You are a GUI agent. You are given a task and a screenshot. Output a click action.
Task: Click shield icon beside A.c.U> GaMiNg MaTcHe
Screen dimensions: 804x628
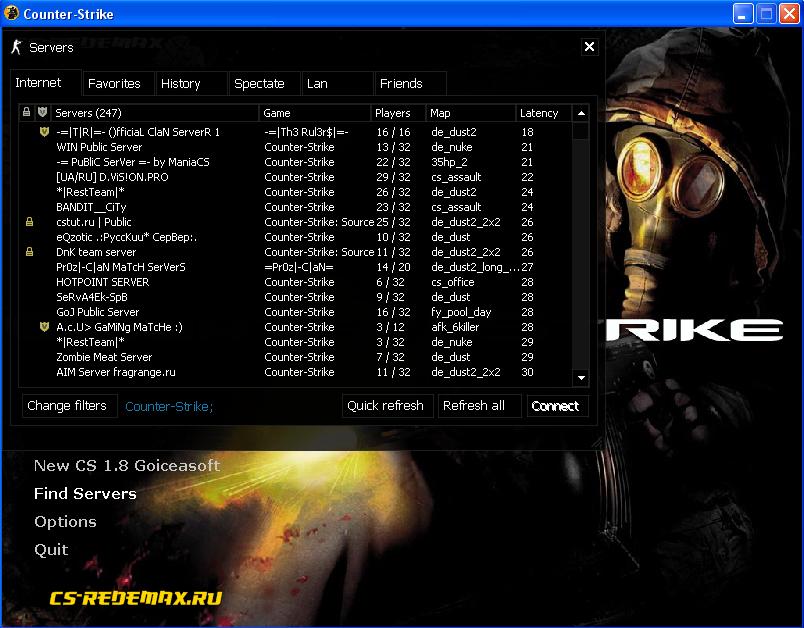pos(45,327)
